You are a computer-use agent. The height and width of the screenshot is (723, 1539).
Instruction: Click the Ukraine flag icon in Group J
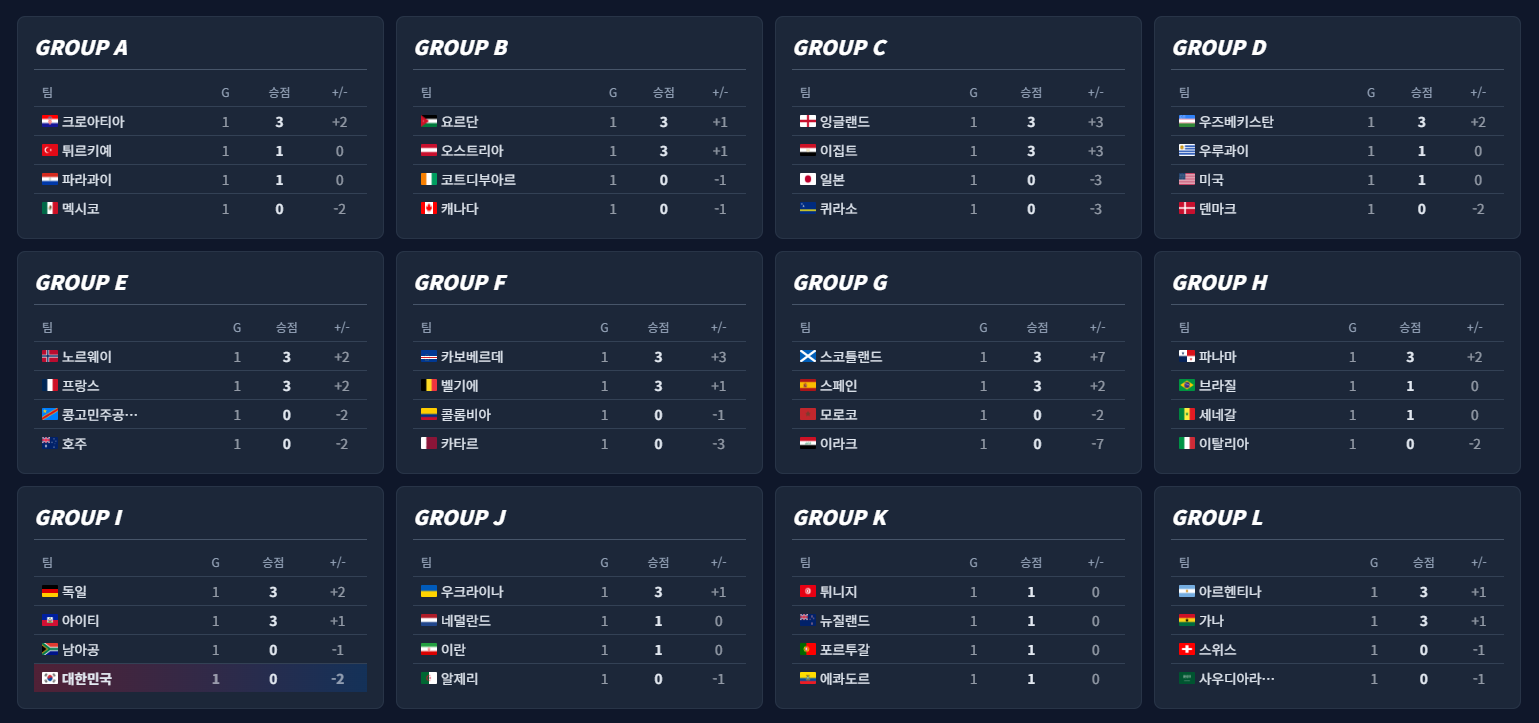pos(429,592)
